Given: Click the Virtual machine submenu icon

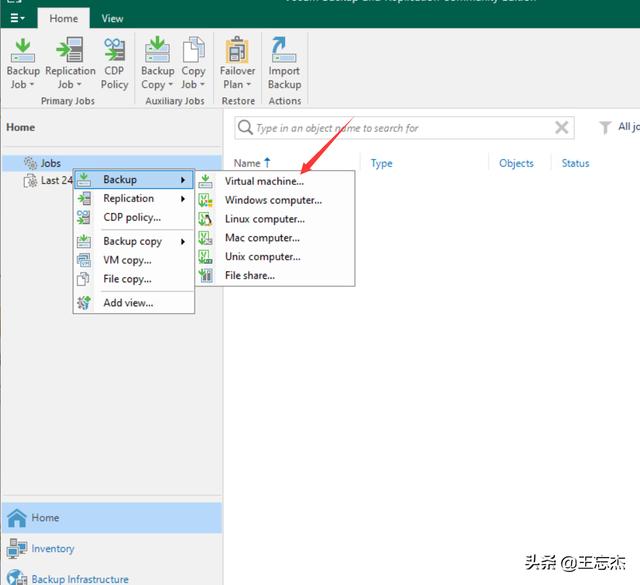Looking at the screenshot, I should (x=205, y=181).
